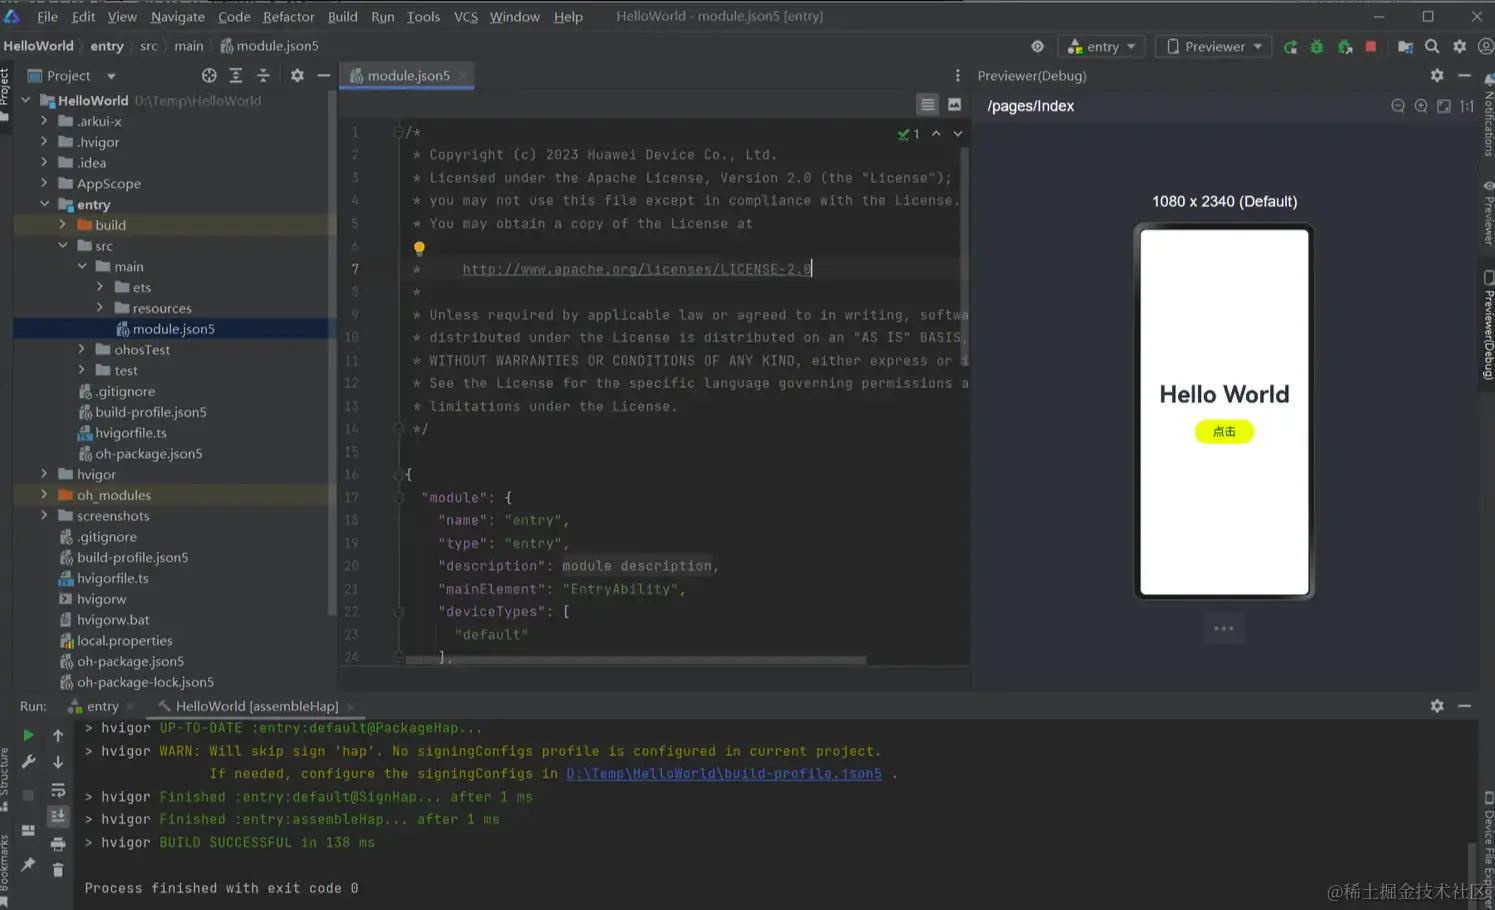Open IDE settings gear in top toolbar

[x=1459, y=46]
